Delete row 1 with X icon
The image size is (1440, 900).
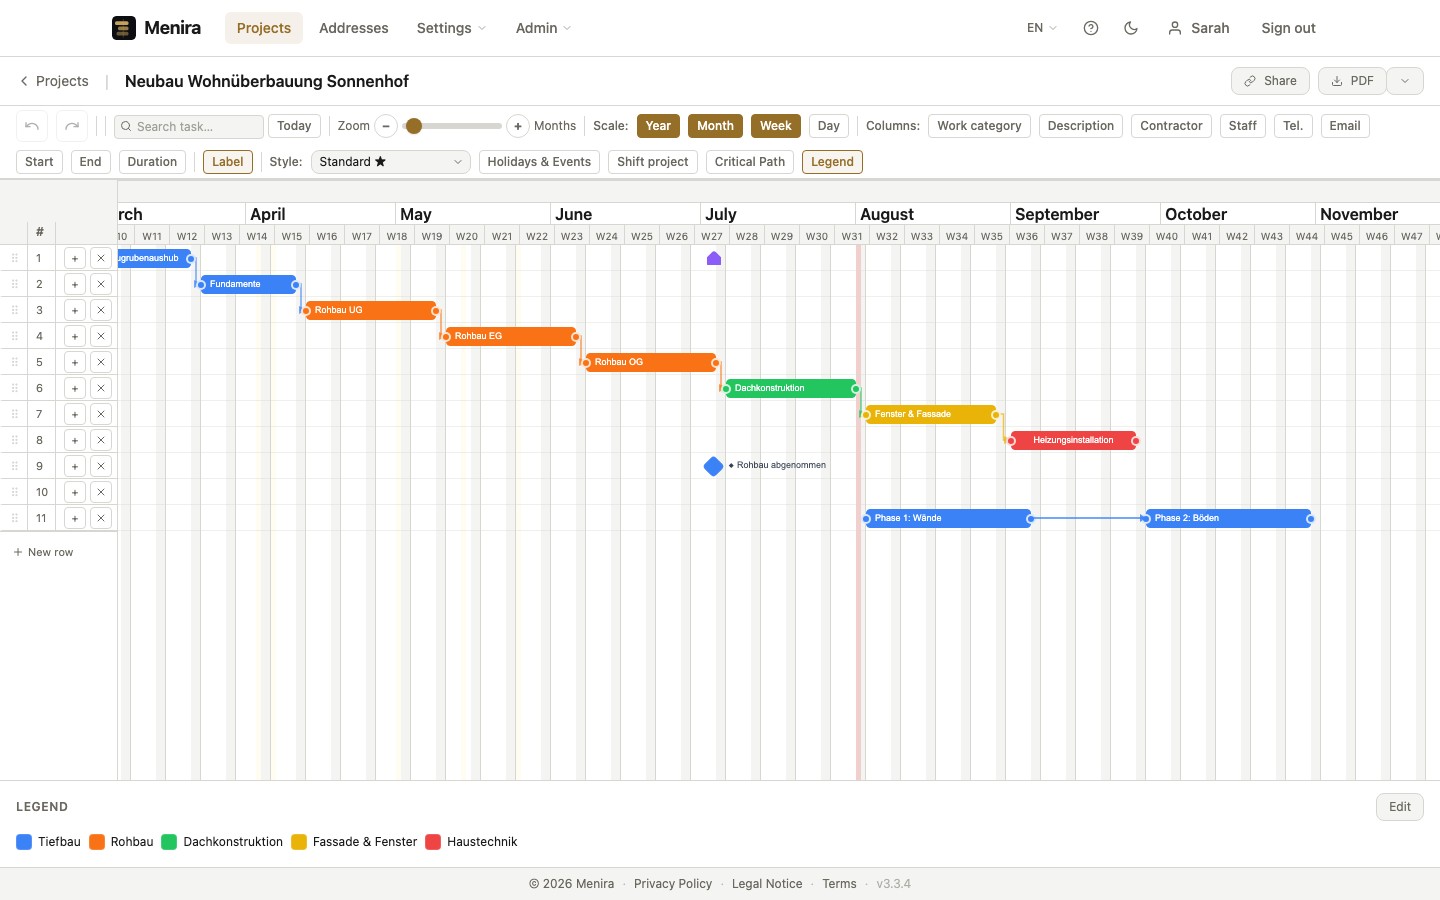[101, 258]
